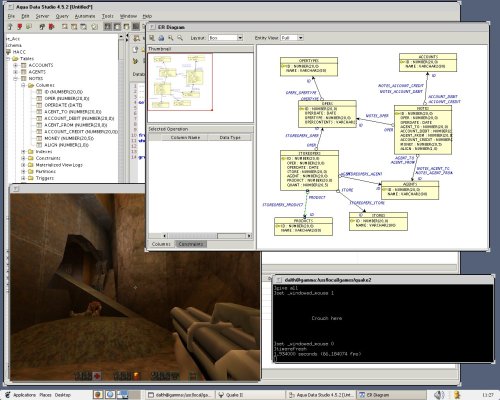The width and height of the screenshot is (500, 400).
Task: Open the Query menu
Action: 62,16
